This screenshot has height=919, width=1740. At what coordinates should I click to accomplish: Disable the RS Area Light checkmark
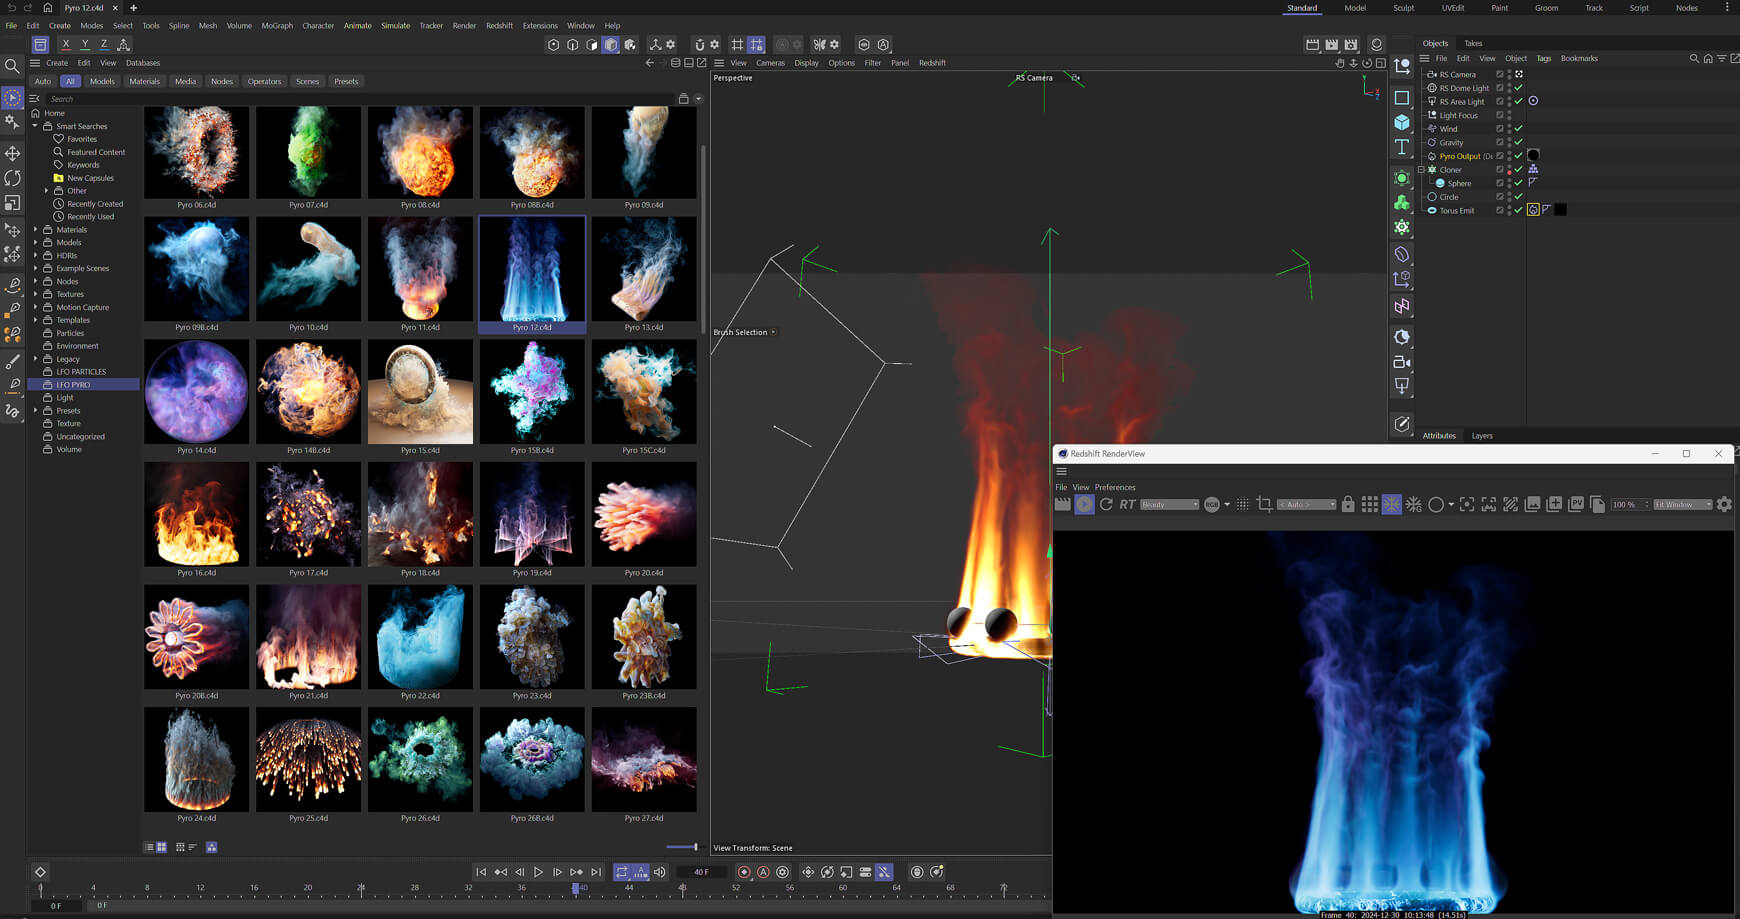click(1518, 102)
